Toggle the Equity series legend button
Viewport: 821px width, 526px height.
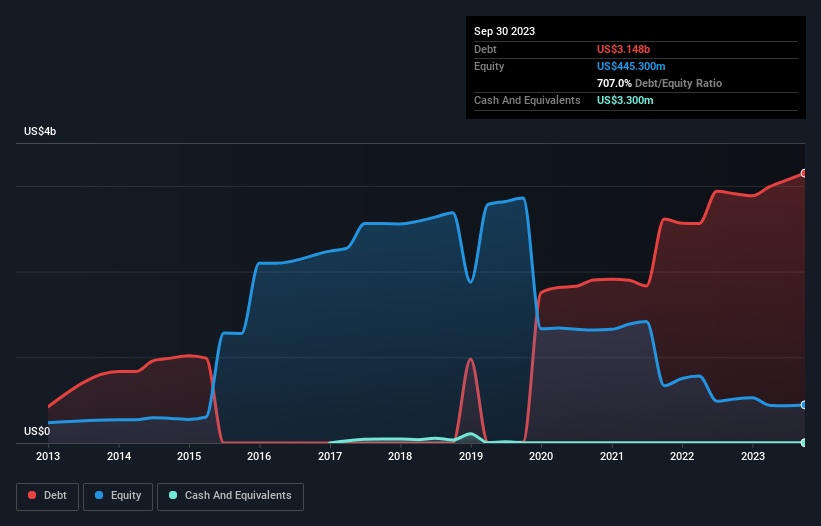(118, 496)
